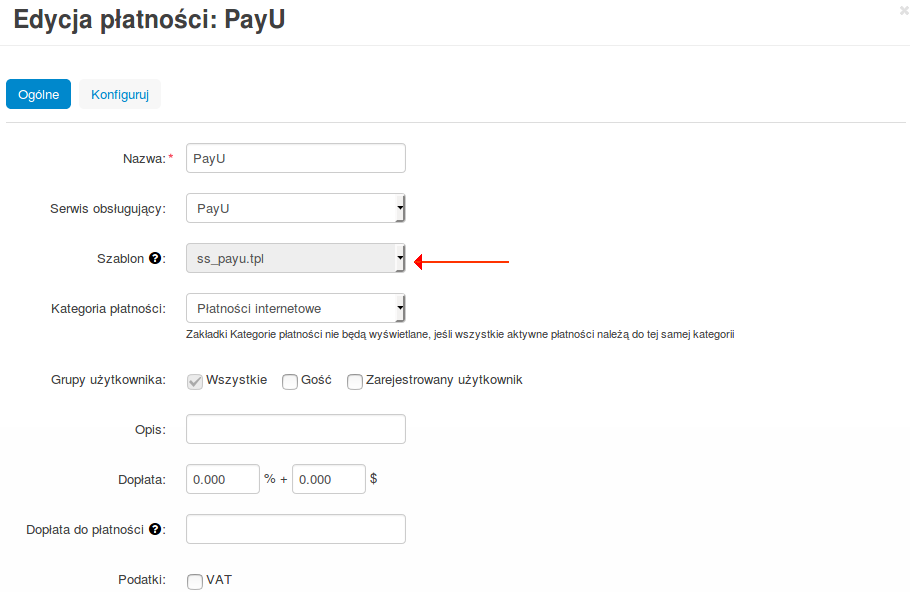Click the Szablon dropdown arrow

400,258
